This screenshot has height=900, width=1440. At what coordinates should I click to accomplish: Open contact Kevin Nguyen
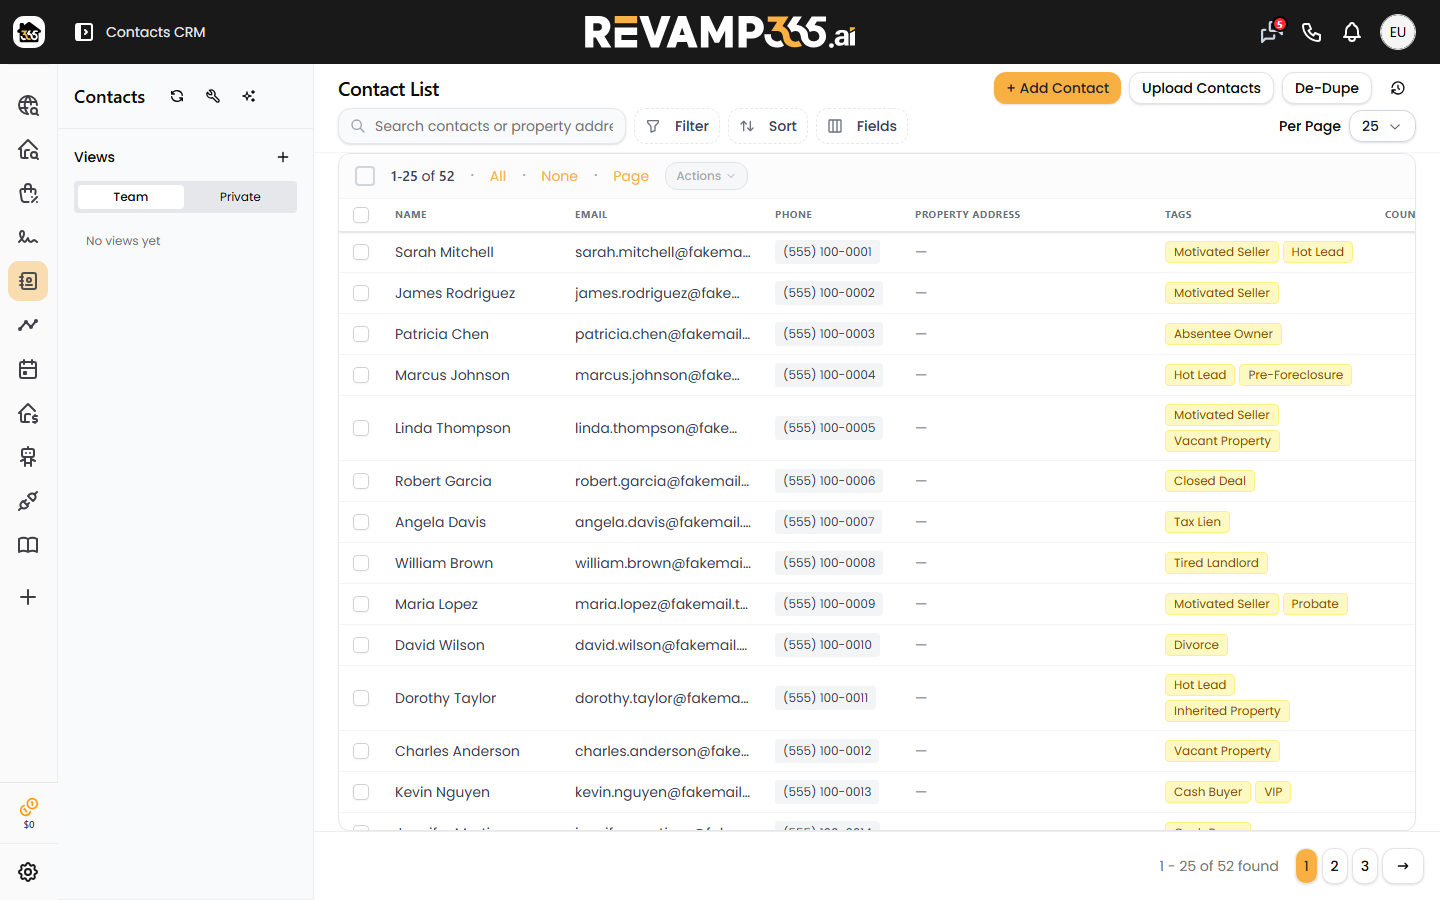point(442,792)
